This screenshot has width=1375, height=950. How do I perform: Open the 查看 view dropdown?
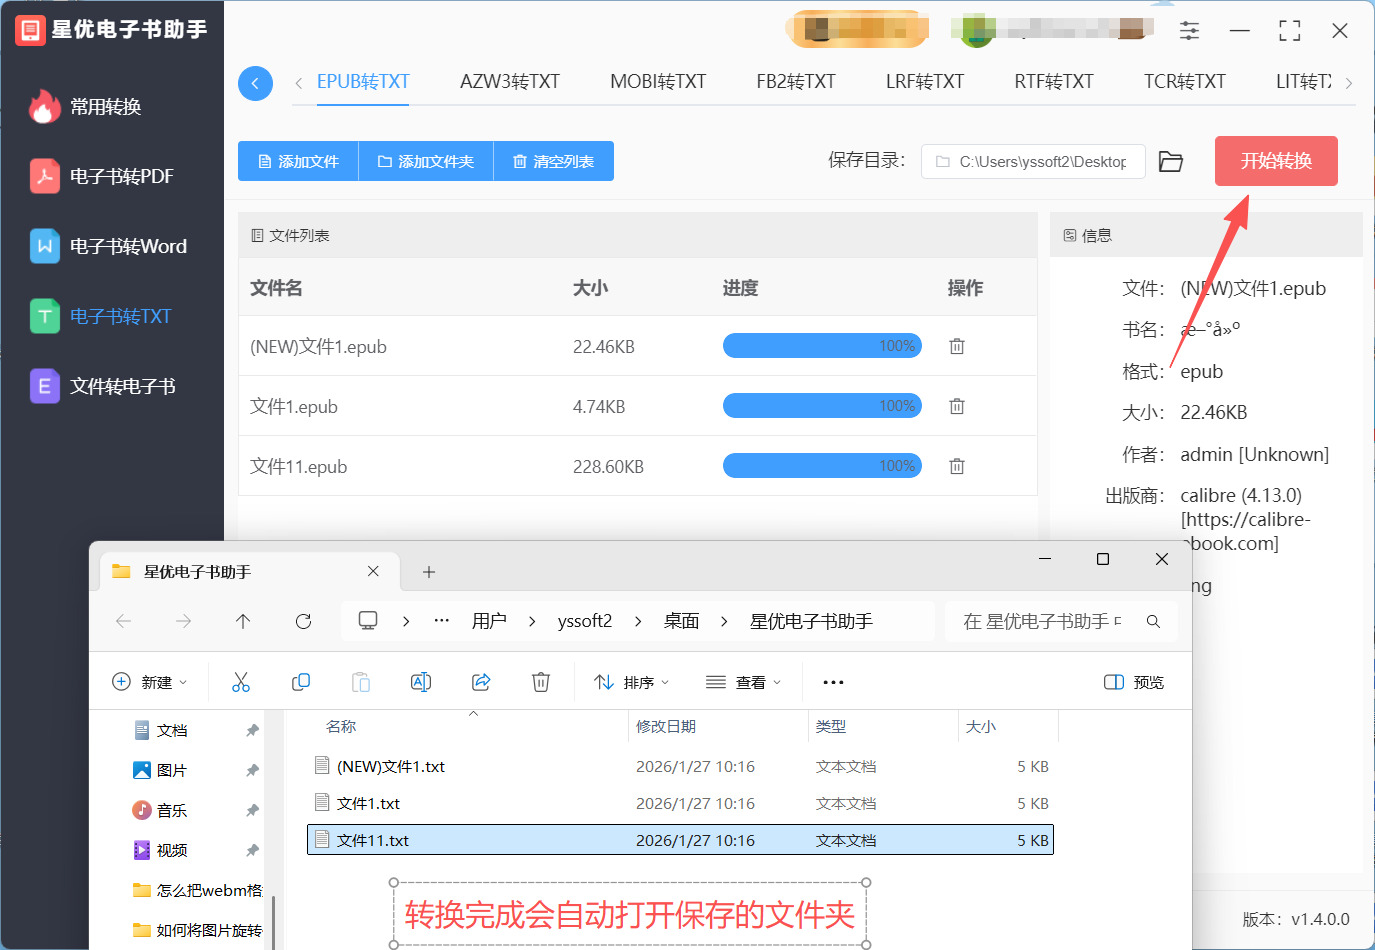click(x=743, y=682)
